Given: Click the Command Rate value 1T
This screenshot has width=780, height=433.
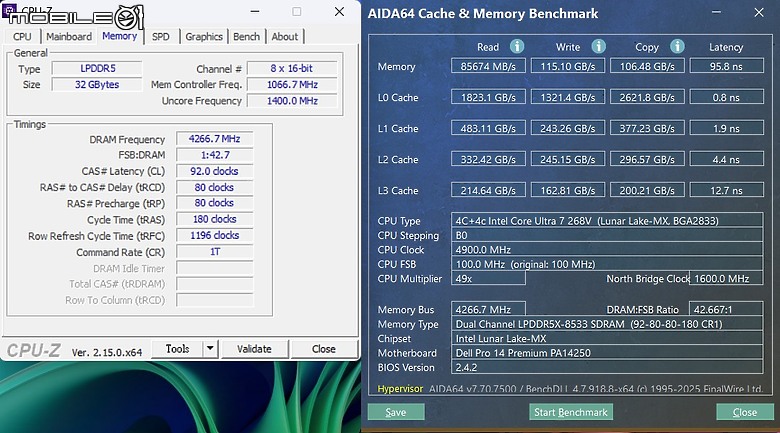Looking at the screenshot, I should (x=214, y=252).
